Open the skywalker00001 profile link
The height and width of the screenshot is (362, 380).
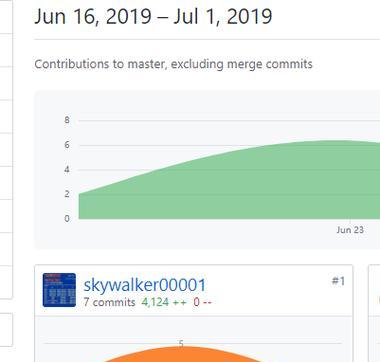[145, 285]
